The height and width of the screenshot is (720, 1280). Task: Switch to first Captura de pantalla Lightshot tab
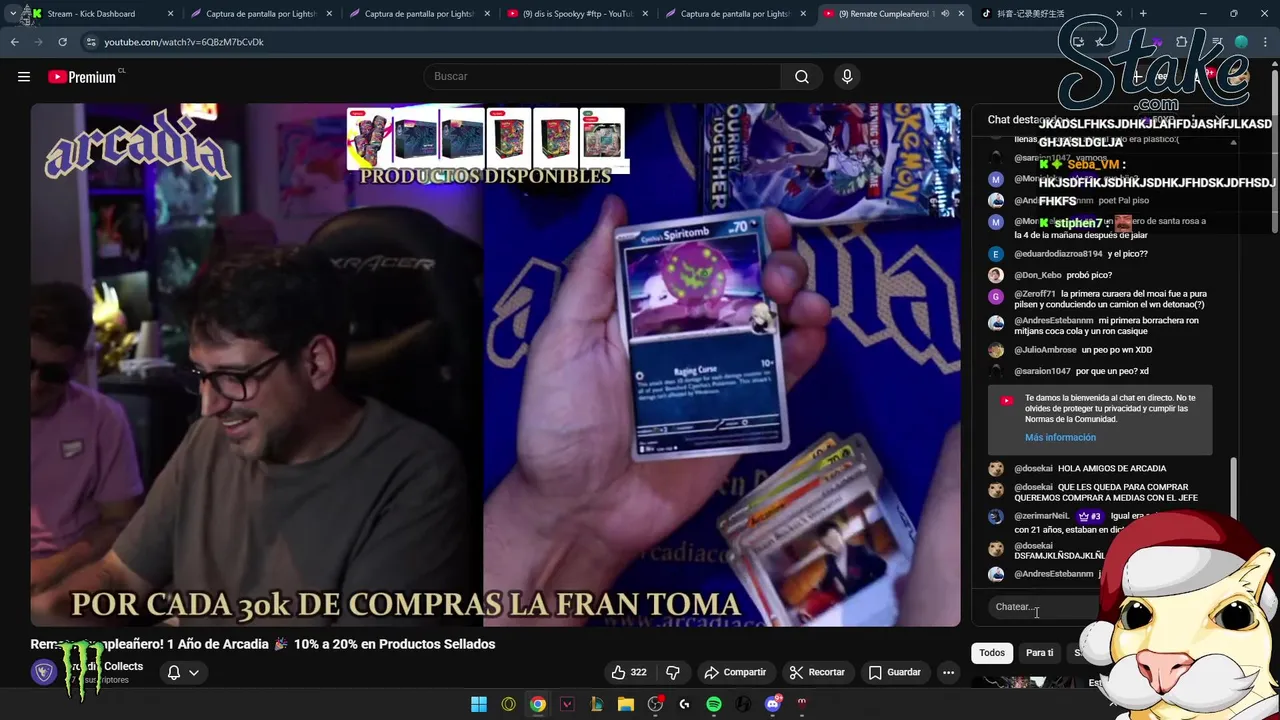[x=262, y=14]
